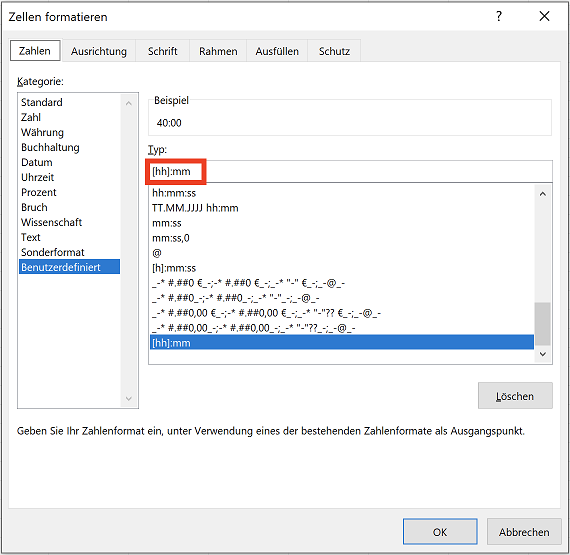This screenshot has height=555, width=570.
Task: Click format list scroll up arrow
Action: (x=543, y=194)
